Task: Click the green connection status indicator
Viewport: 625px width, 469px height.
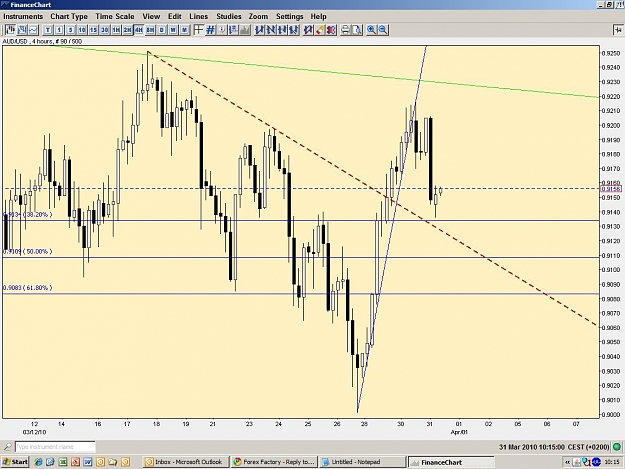Action: click(x=617, y=447)
